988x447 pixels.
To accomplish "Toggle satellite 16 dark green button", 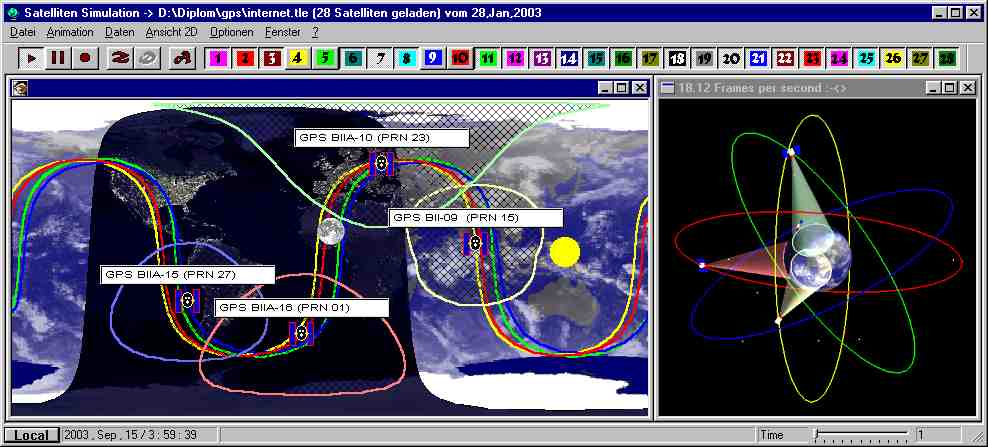I will coord(623,59).
